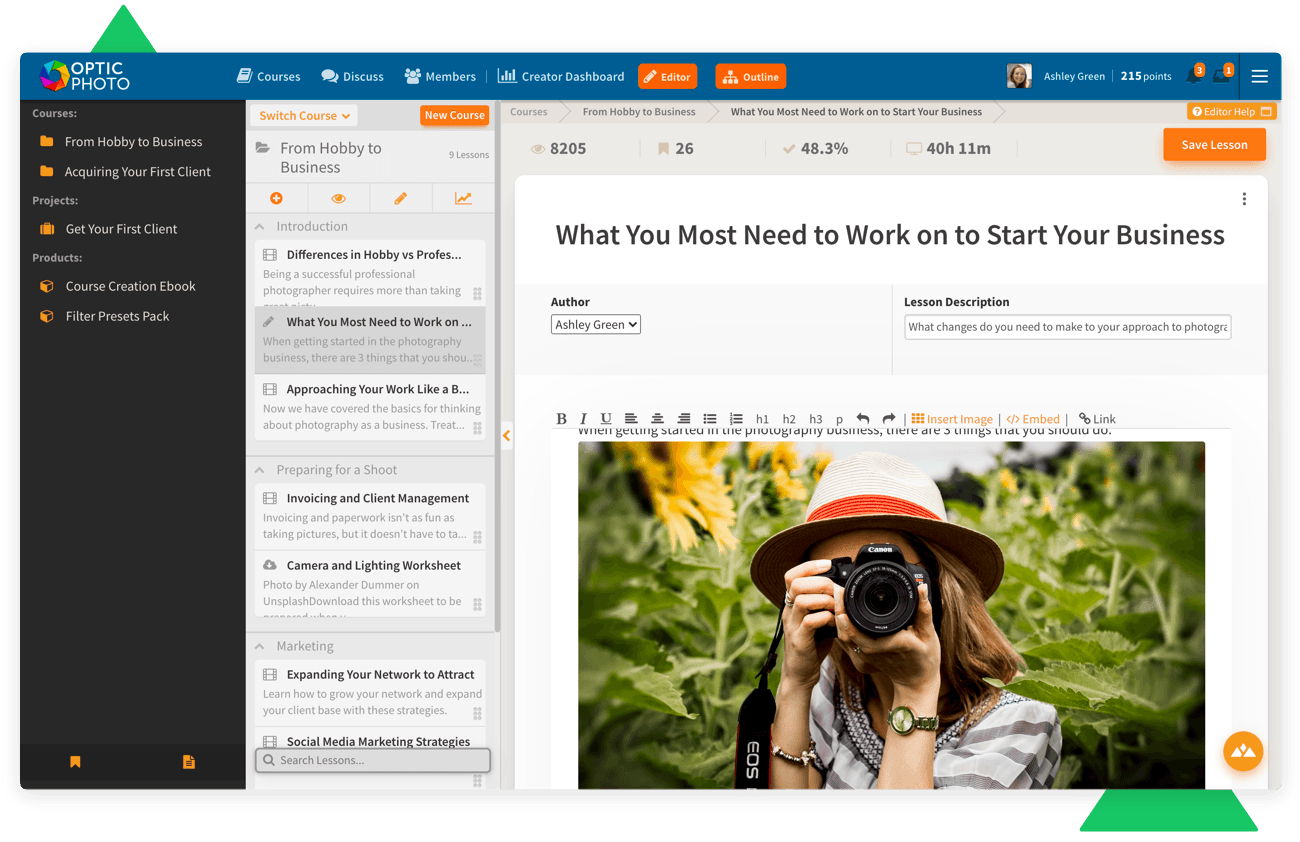Open the Embed code tool in the editor
1300x842 pixels.
[1032, 419]
